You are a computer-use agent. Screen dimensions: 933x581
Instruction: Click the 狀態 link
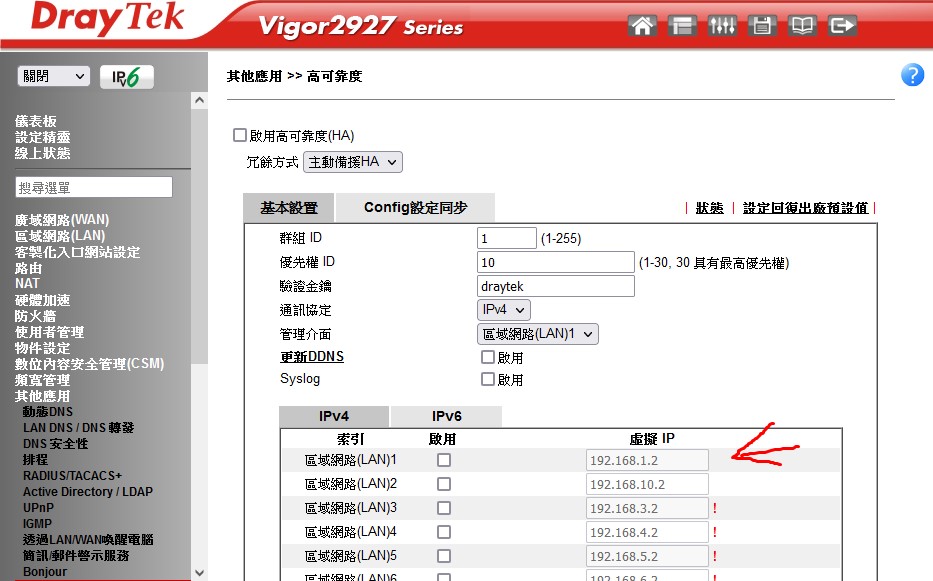[x=709, y=208]
